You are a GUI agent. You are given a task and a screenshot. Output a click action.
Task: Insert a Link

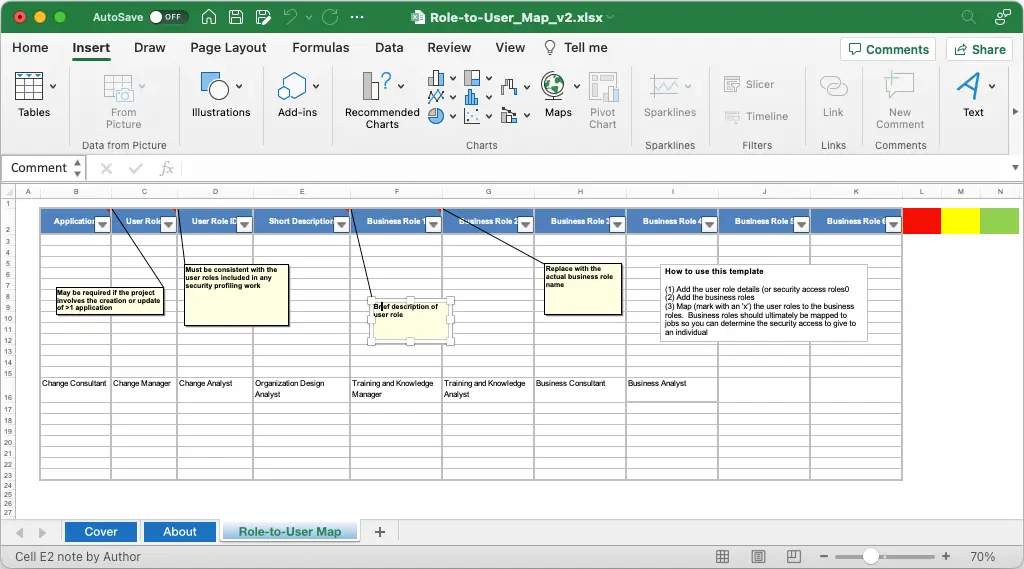(x=833, y=95)
